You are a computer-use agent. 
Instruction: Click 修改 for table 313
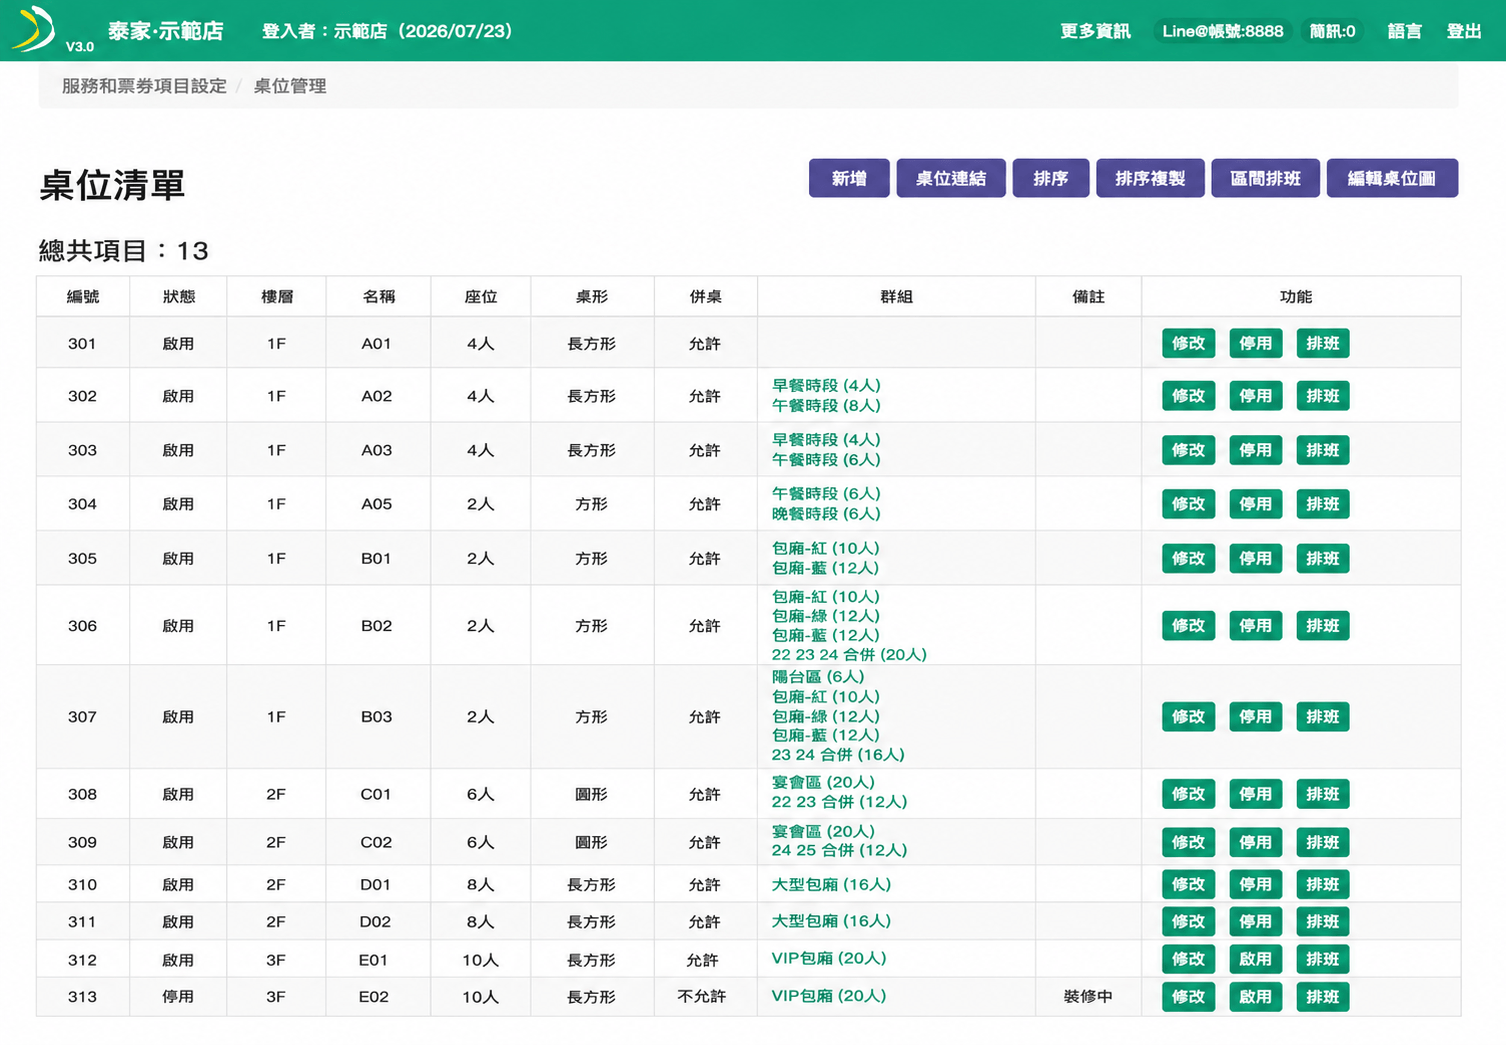tap(1188, 996)
